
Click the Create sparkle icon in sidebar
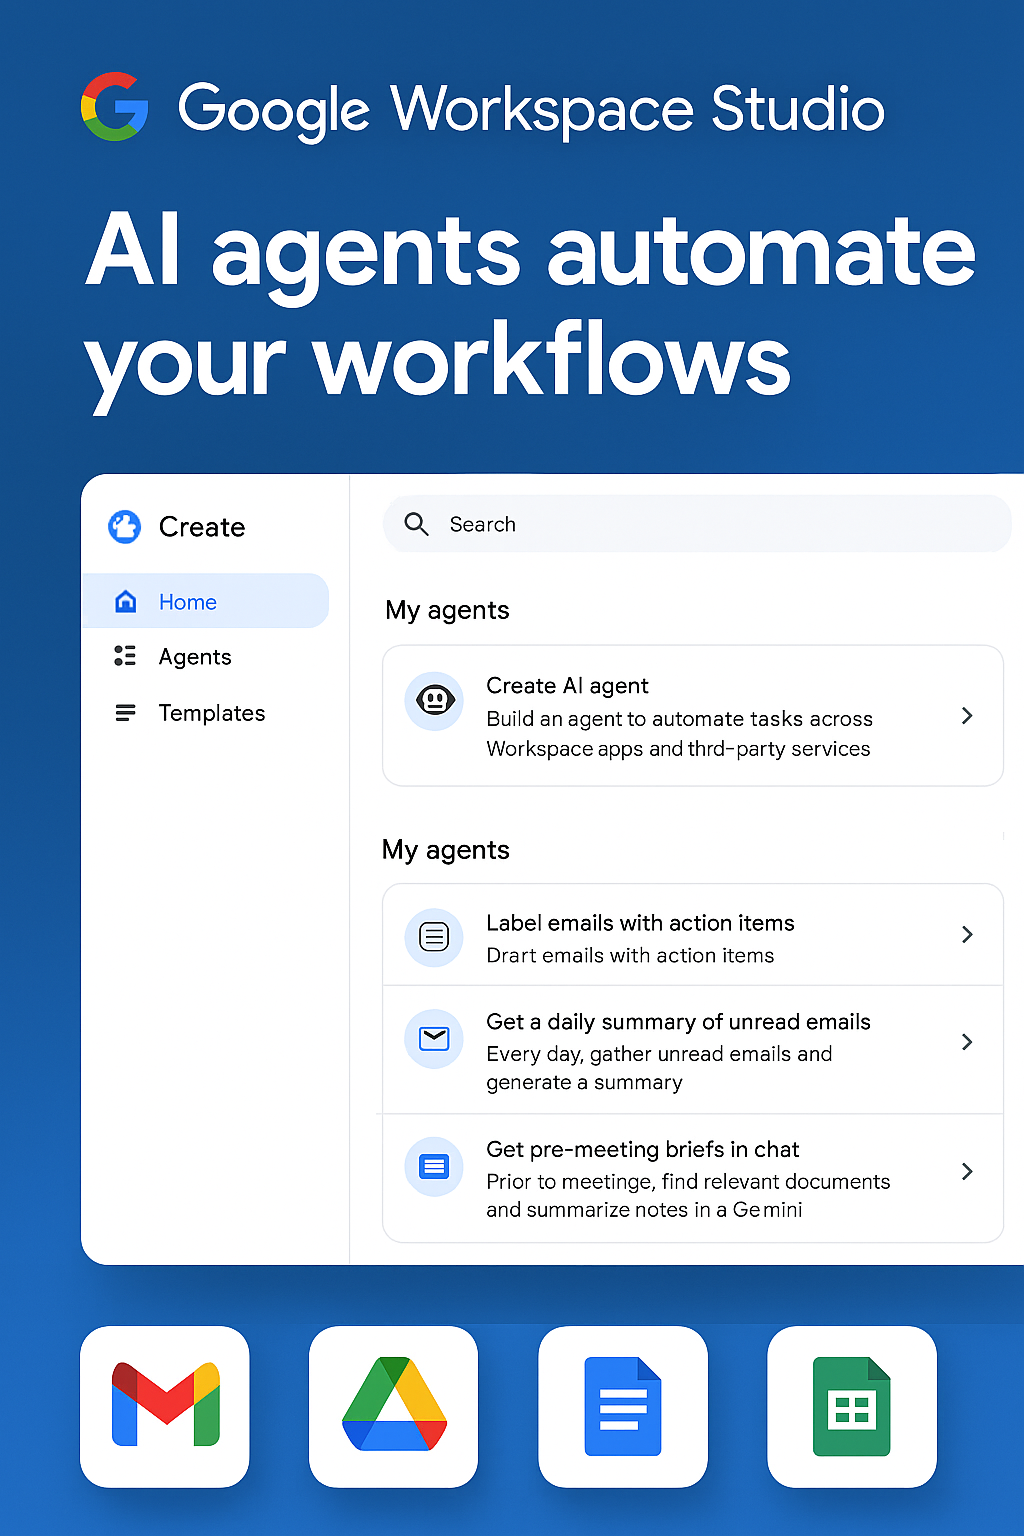124,526
